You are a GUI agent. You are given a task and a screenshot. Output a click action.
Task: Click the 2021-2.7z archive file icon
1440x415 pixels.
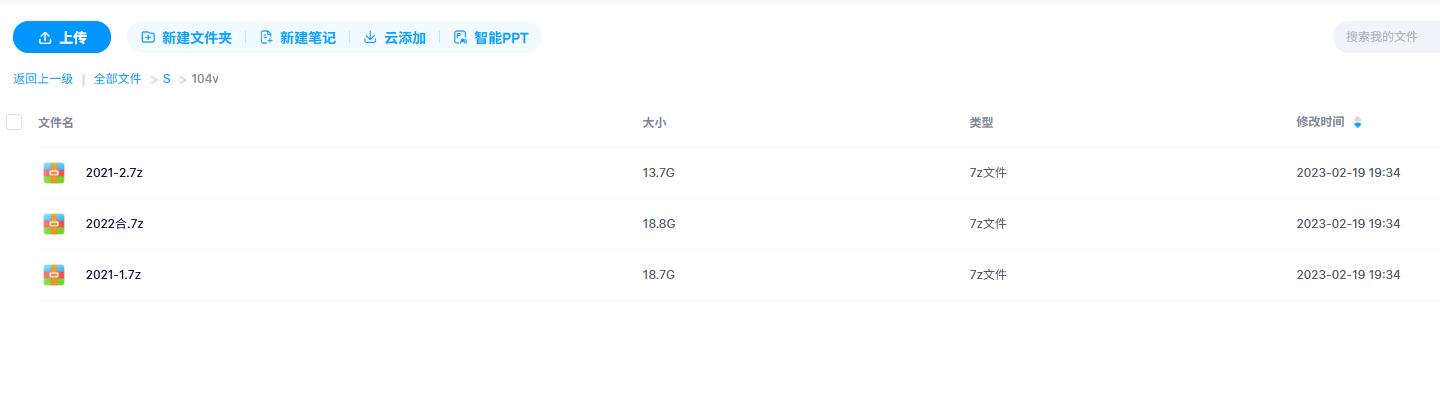click(x=54, y=173)
